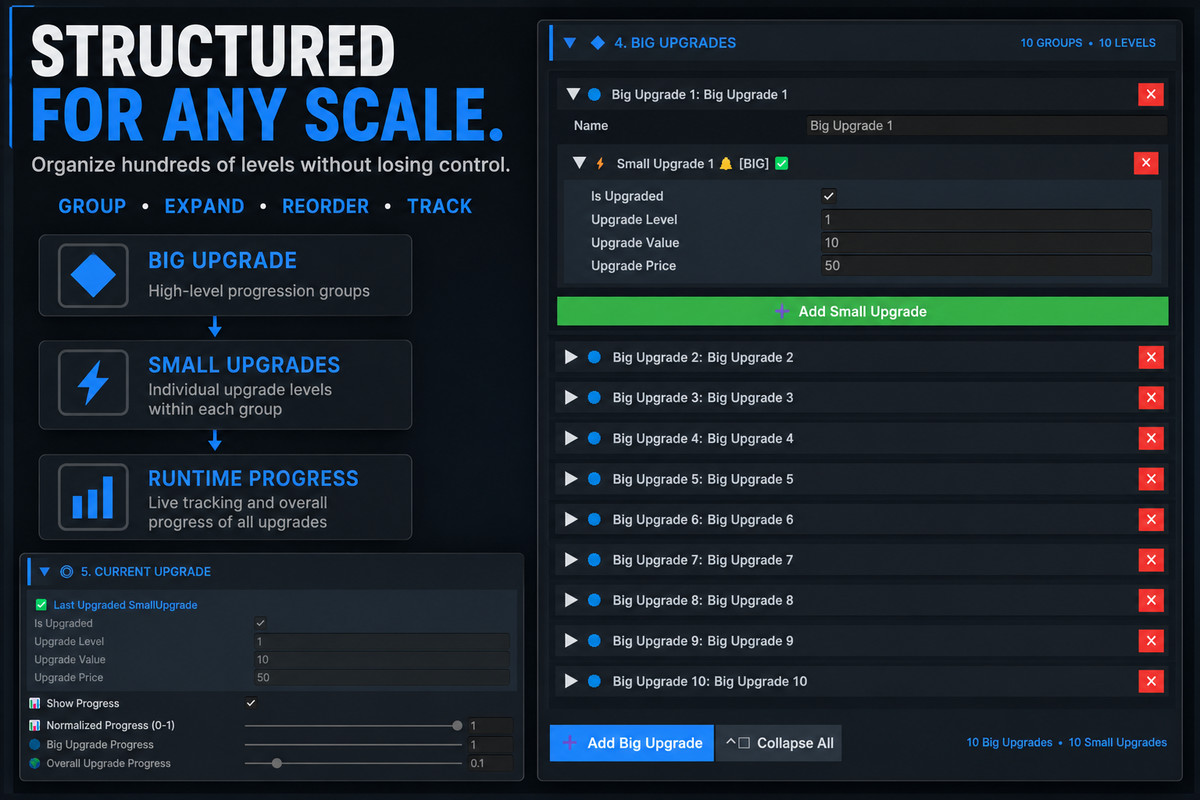Delete Big Upgrade 9 with red X
Screen dimensions: 1200x800
pyautogui.click(x=1151, y=641)
